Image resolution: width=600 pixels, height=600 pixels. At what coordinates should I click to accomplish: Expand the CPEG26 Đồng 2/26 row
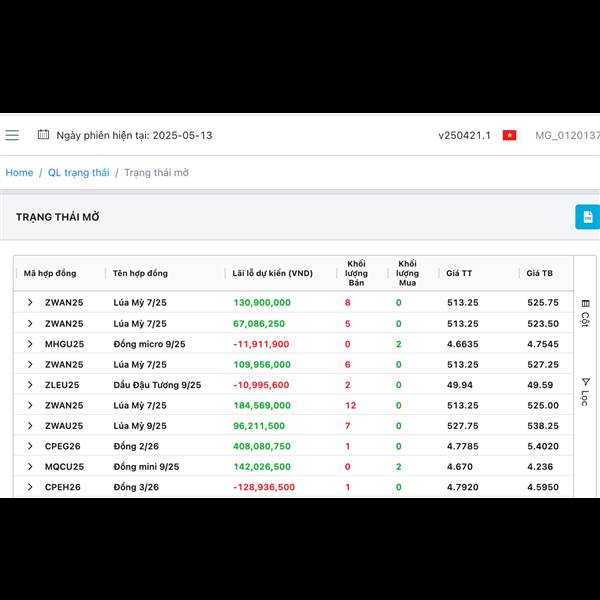[x=30, y=446]
